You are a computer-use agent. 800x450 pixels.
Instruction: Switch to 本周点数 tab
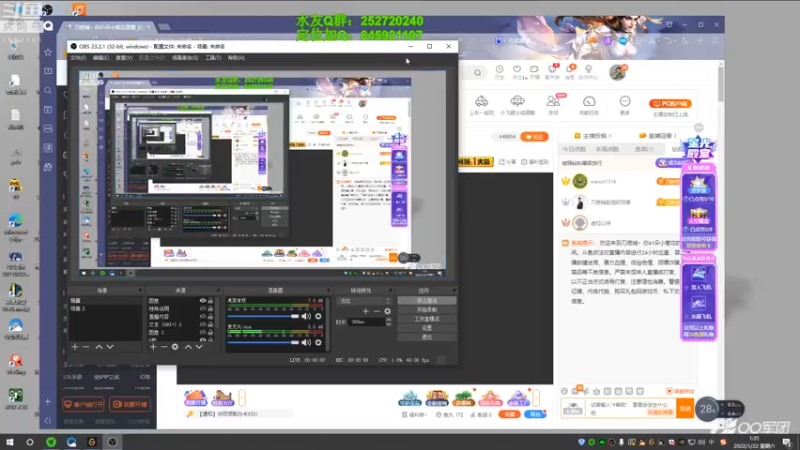[607, 149]
